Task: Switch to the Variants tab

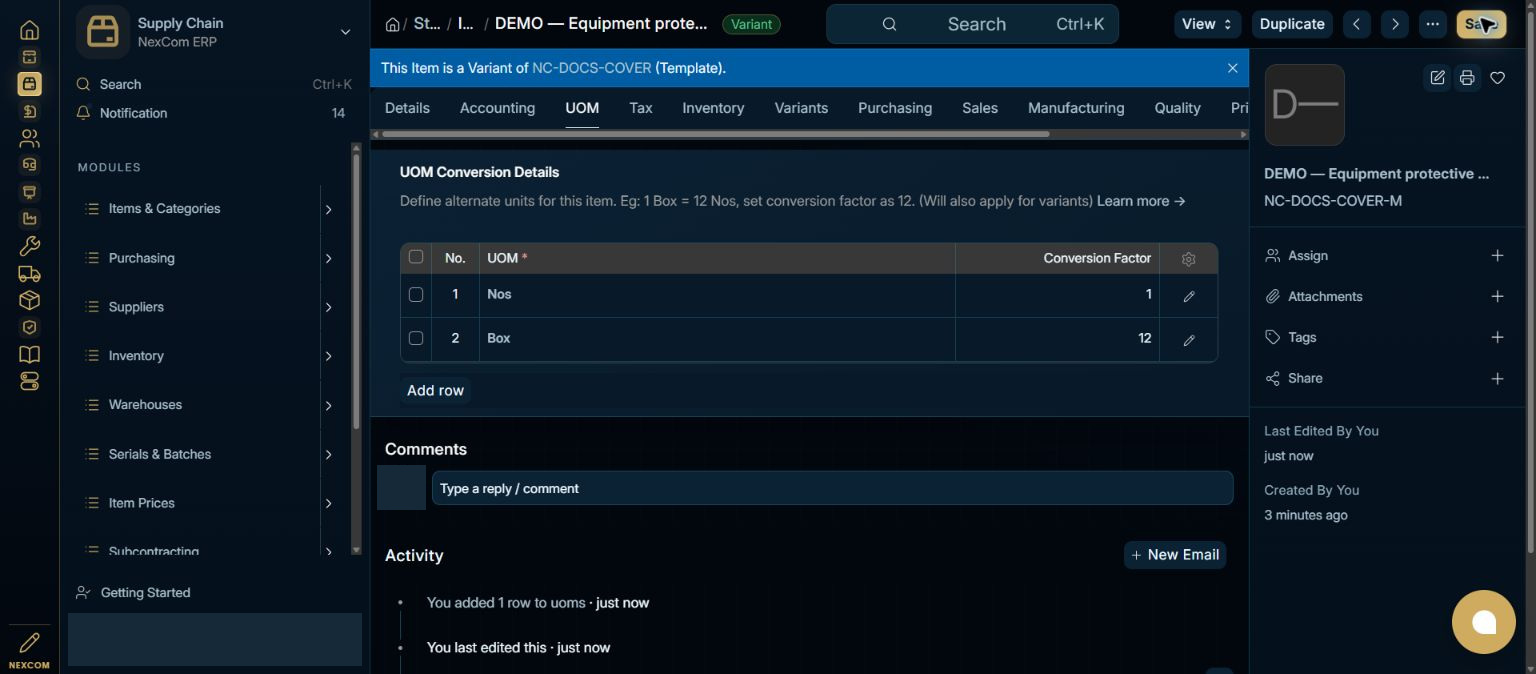Action: click(x=801, y=108)
